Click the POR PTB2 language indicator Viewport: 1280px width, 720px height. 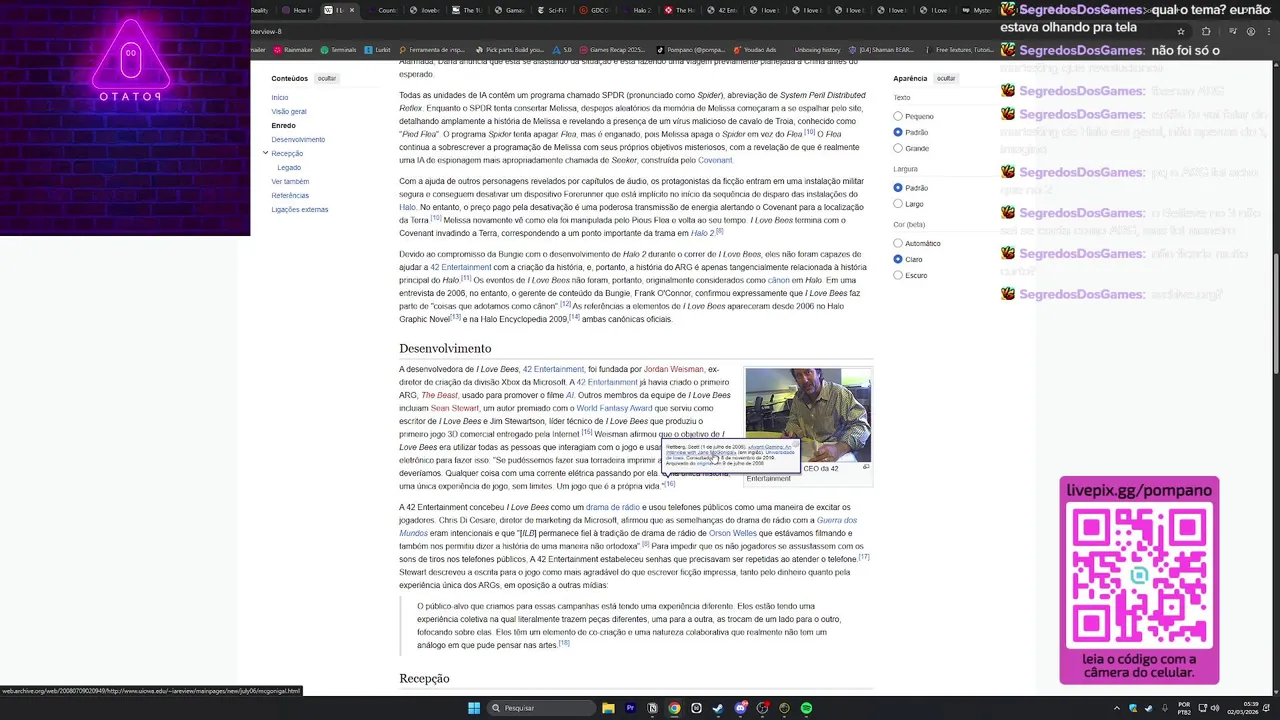click(x=1184, y=708)
